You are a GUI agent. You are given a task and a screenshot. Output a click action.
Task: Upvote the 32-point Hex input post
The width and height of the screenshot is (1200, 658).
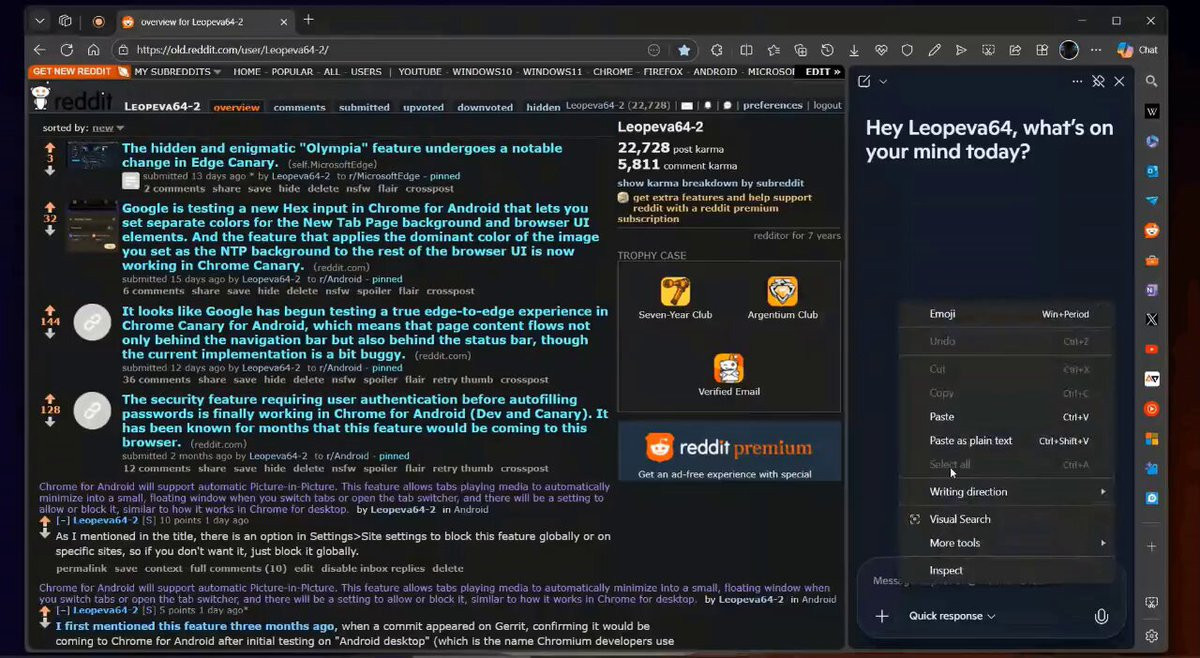coord(50,206)
